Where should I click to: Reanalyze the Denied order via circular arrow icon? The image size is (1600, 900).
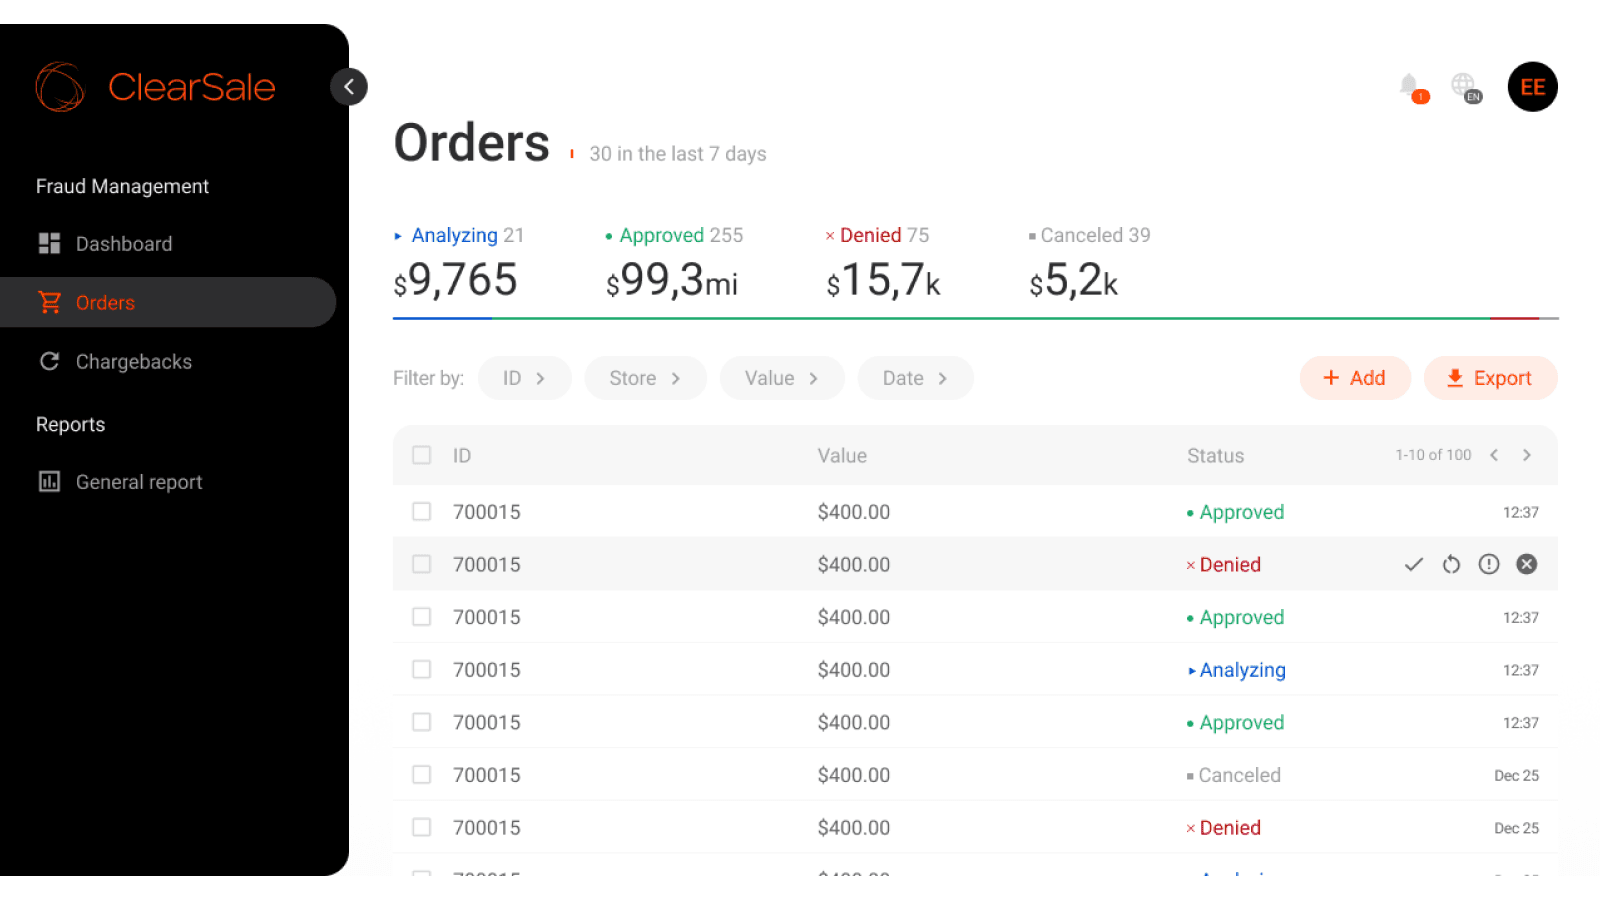pos(1451,564)
